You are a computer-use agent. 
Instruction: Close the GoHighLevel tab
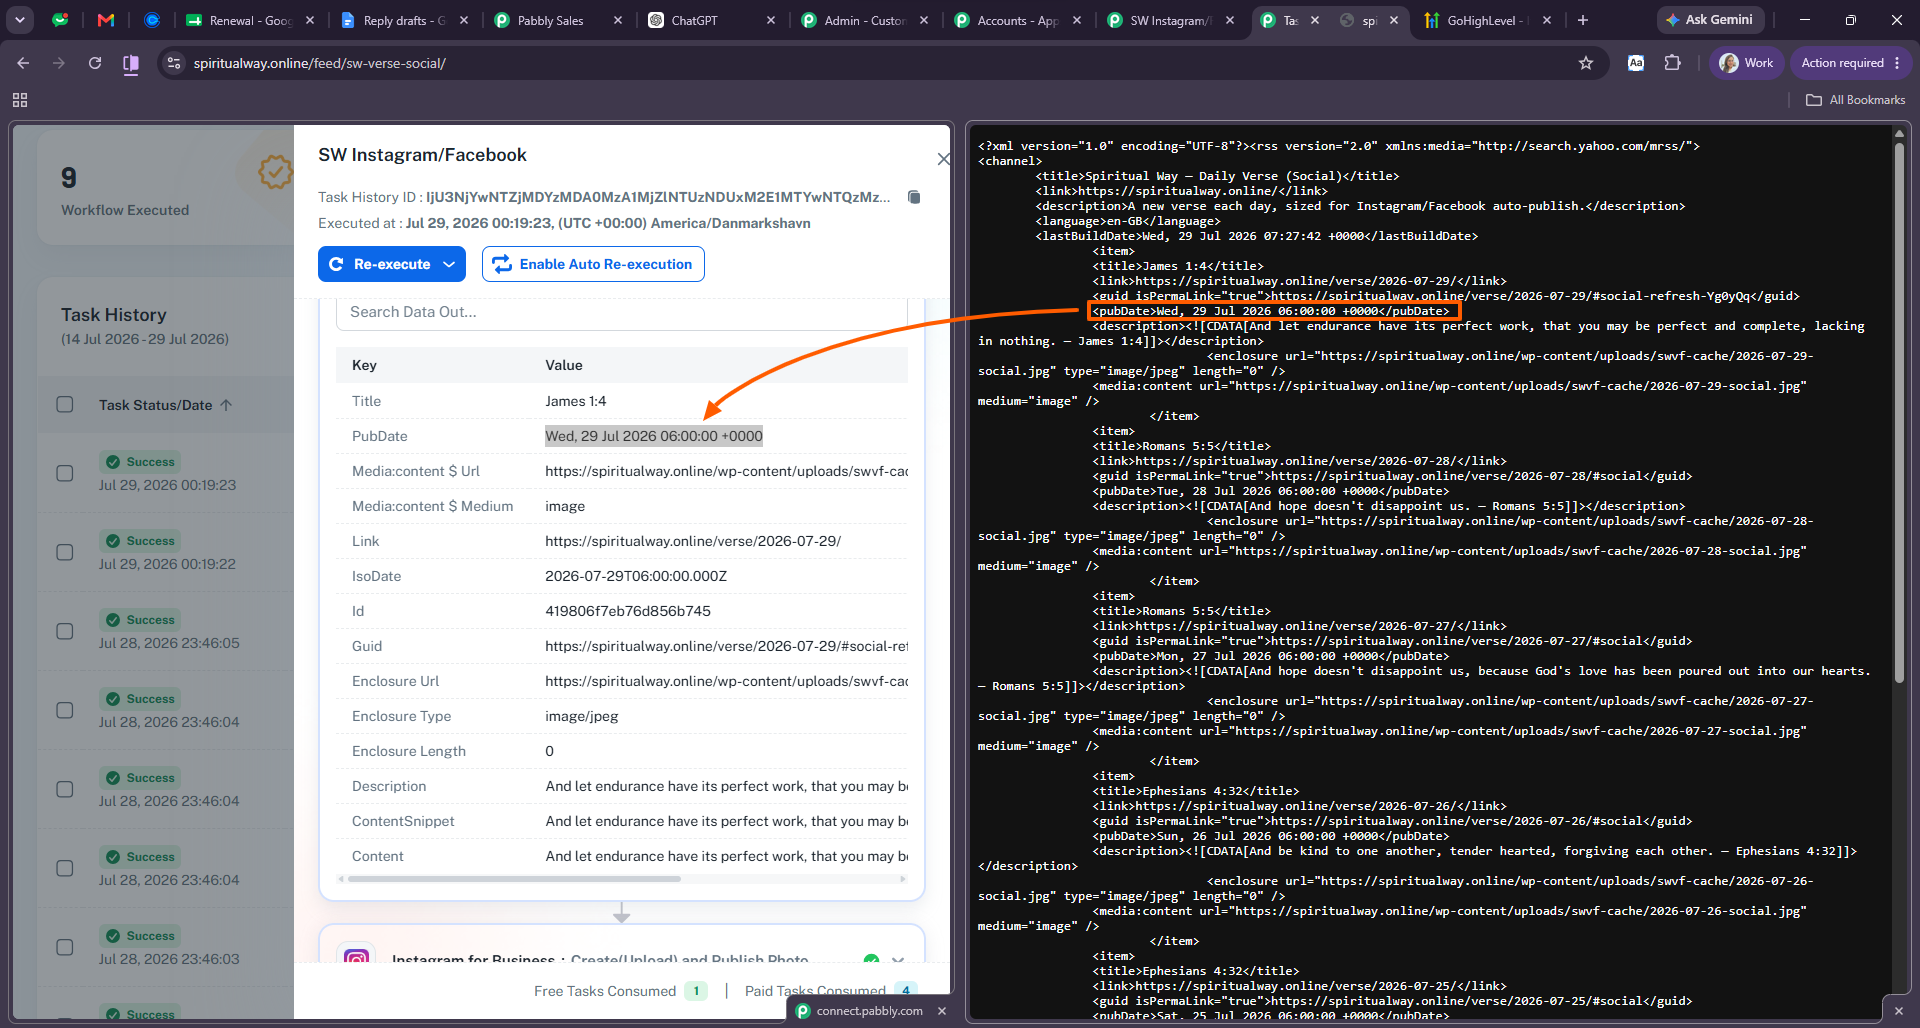tap(1547, 20)
